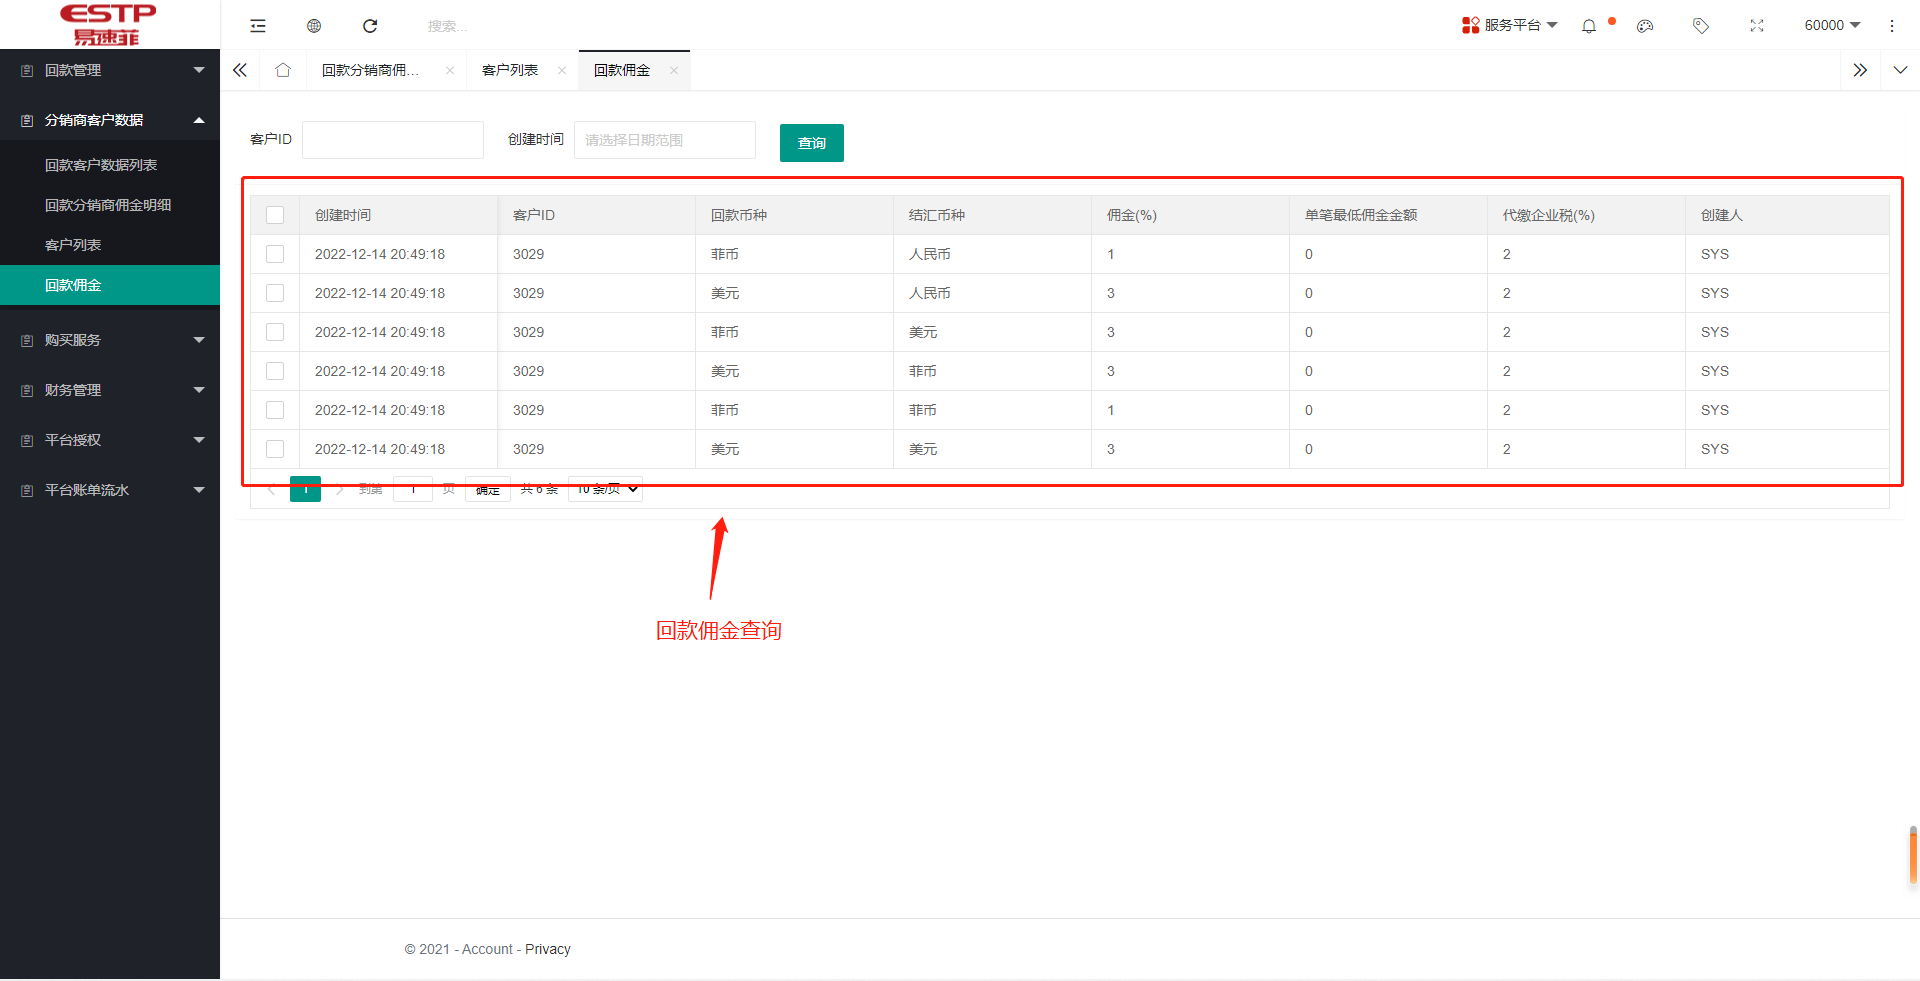Expand the 购买服务 sidebar menu
Viewport: 1920px width, 981px height.
[x=110, y=340]
